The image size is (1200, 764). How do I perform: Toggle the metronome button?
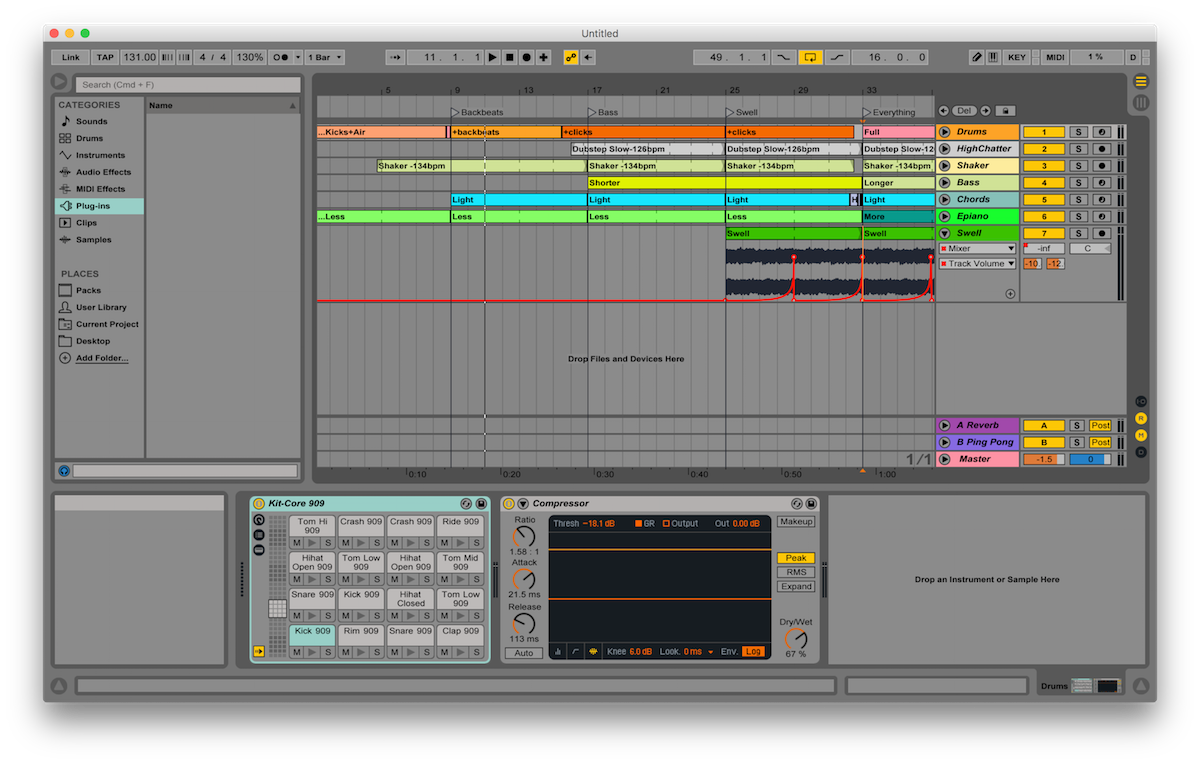coord(282,57)
